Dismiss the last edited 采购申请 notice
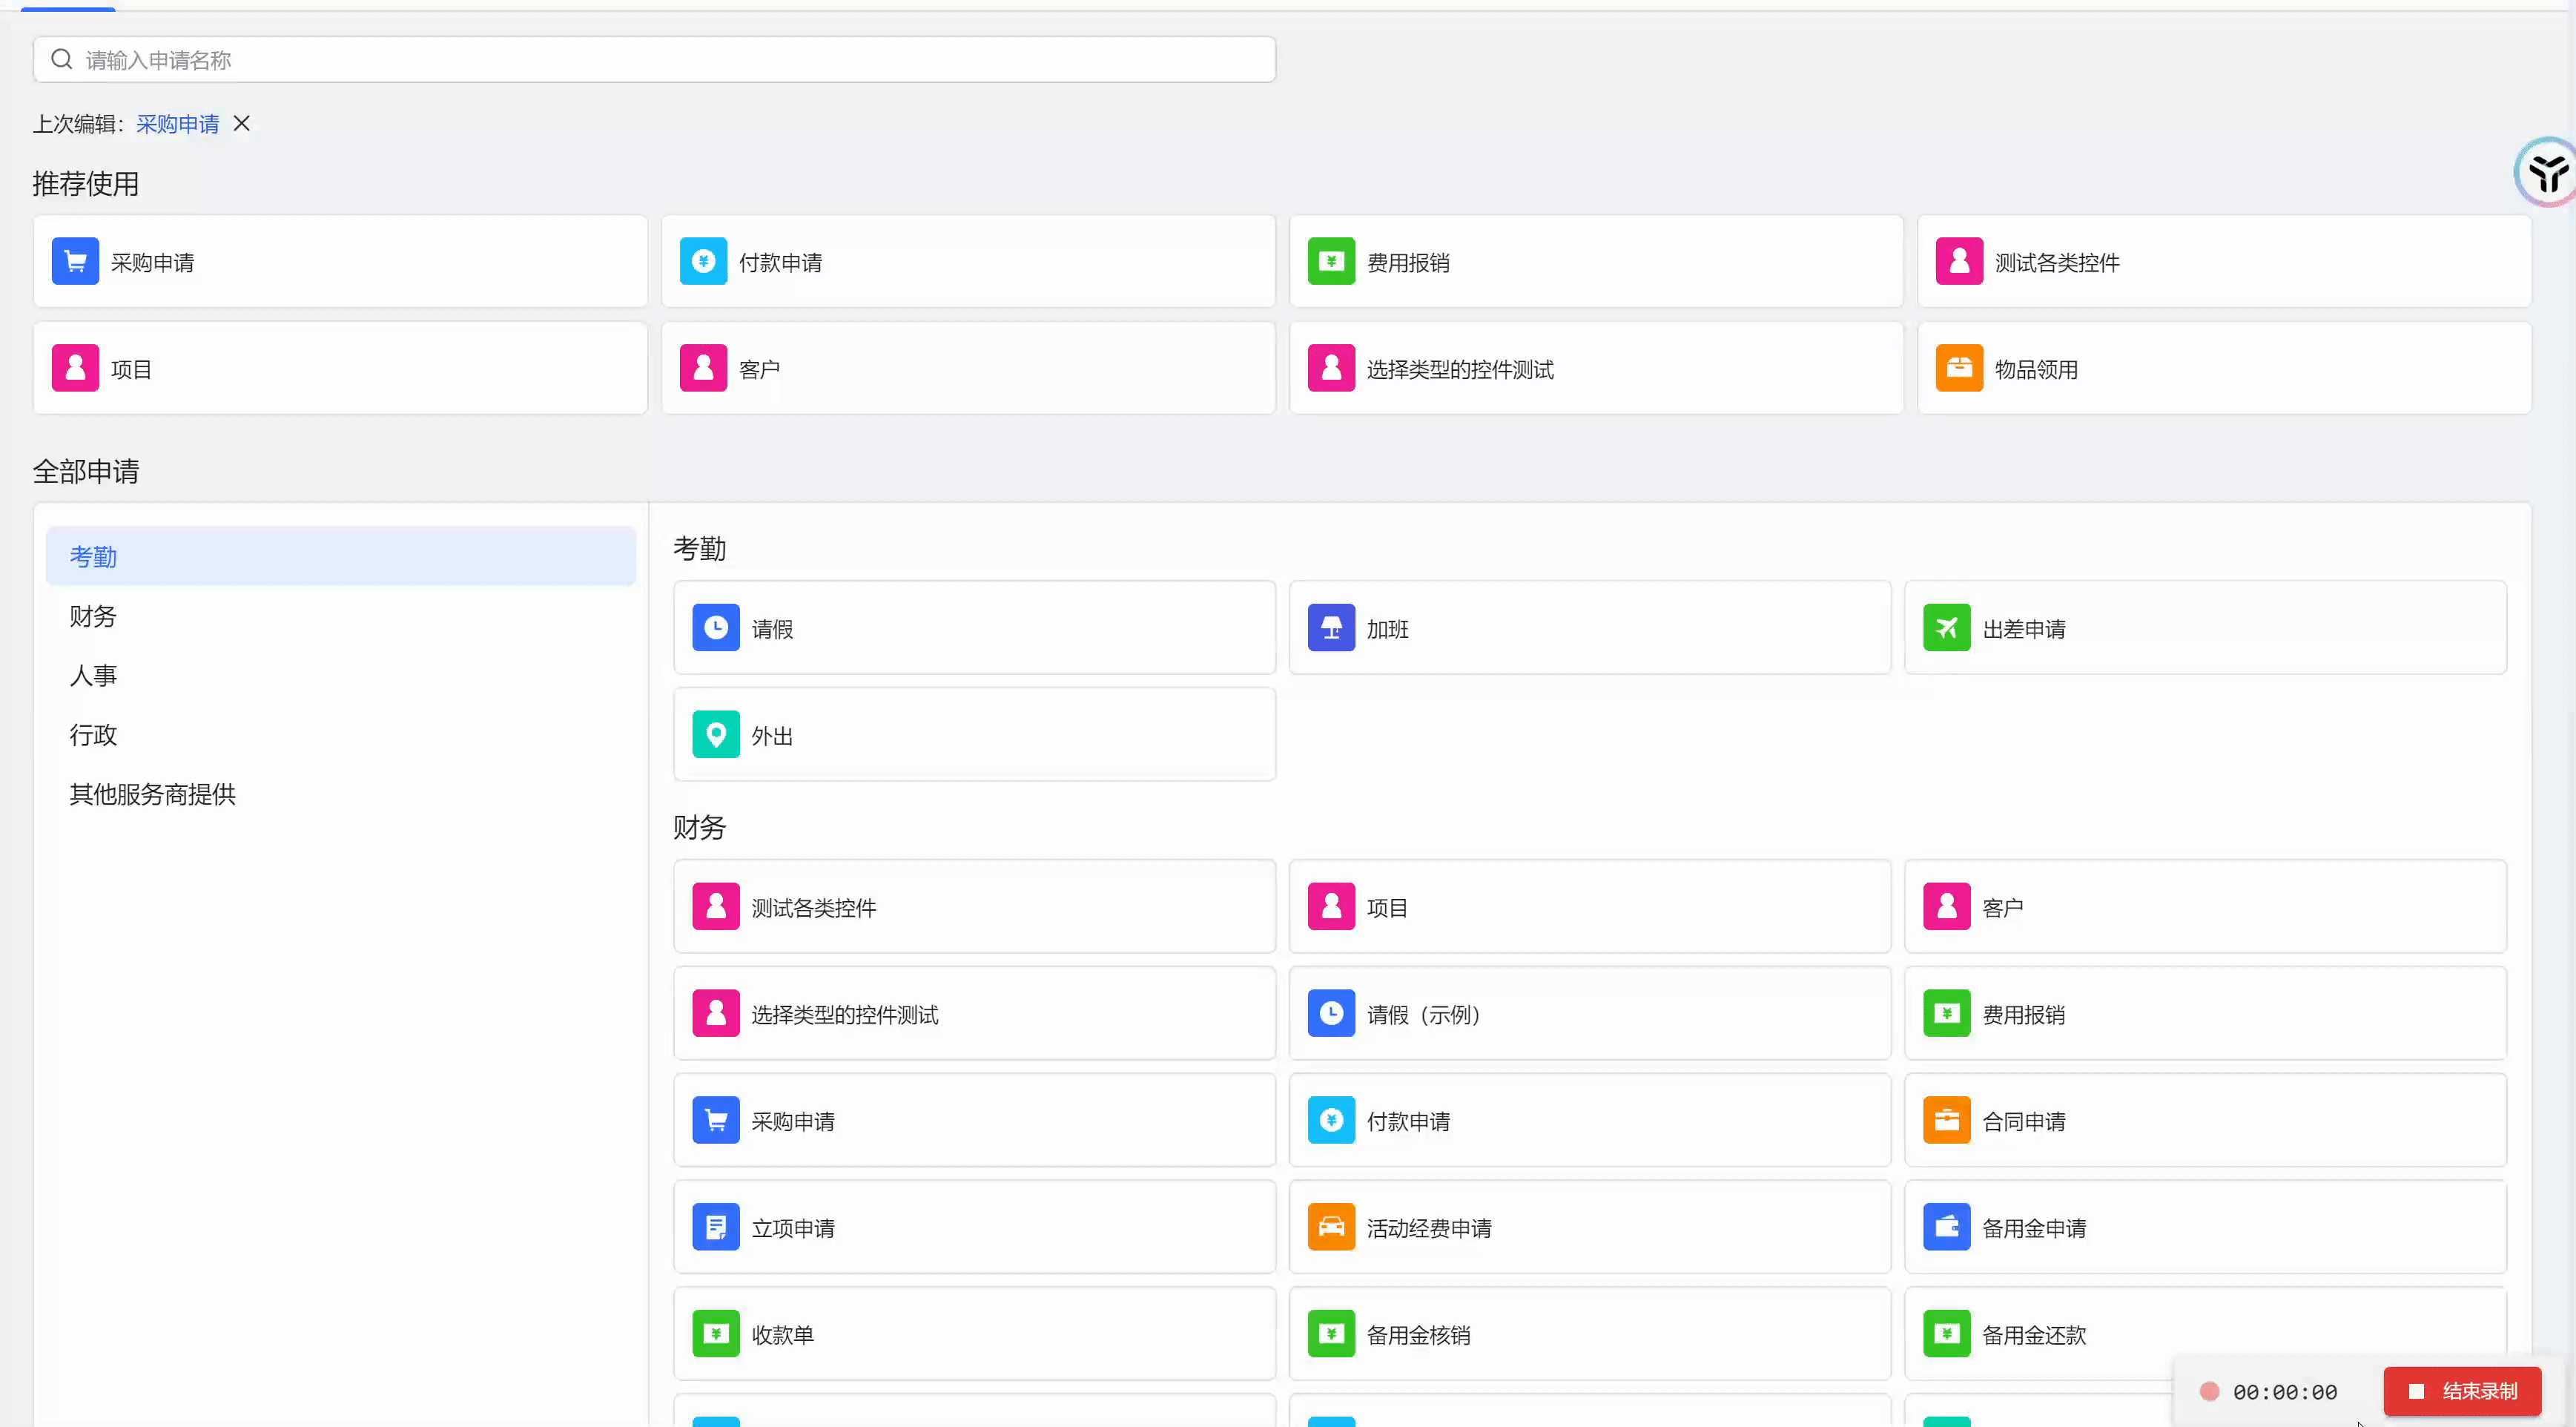 coord(241,123)
